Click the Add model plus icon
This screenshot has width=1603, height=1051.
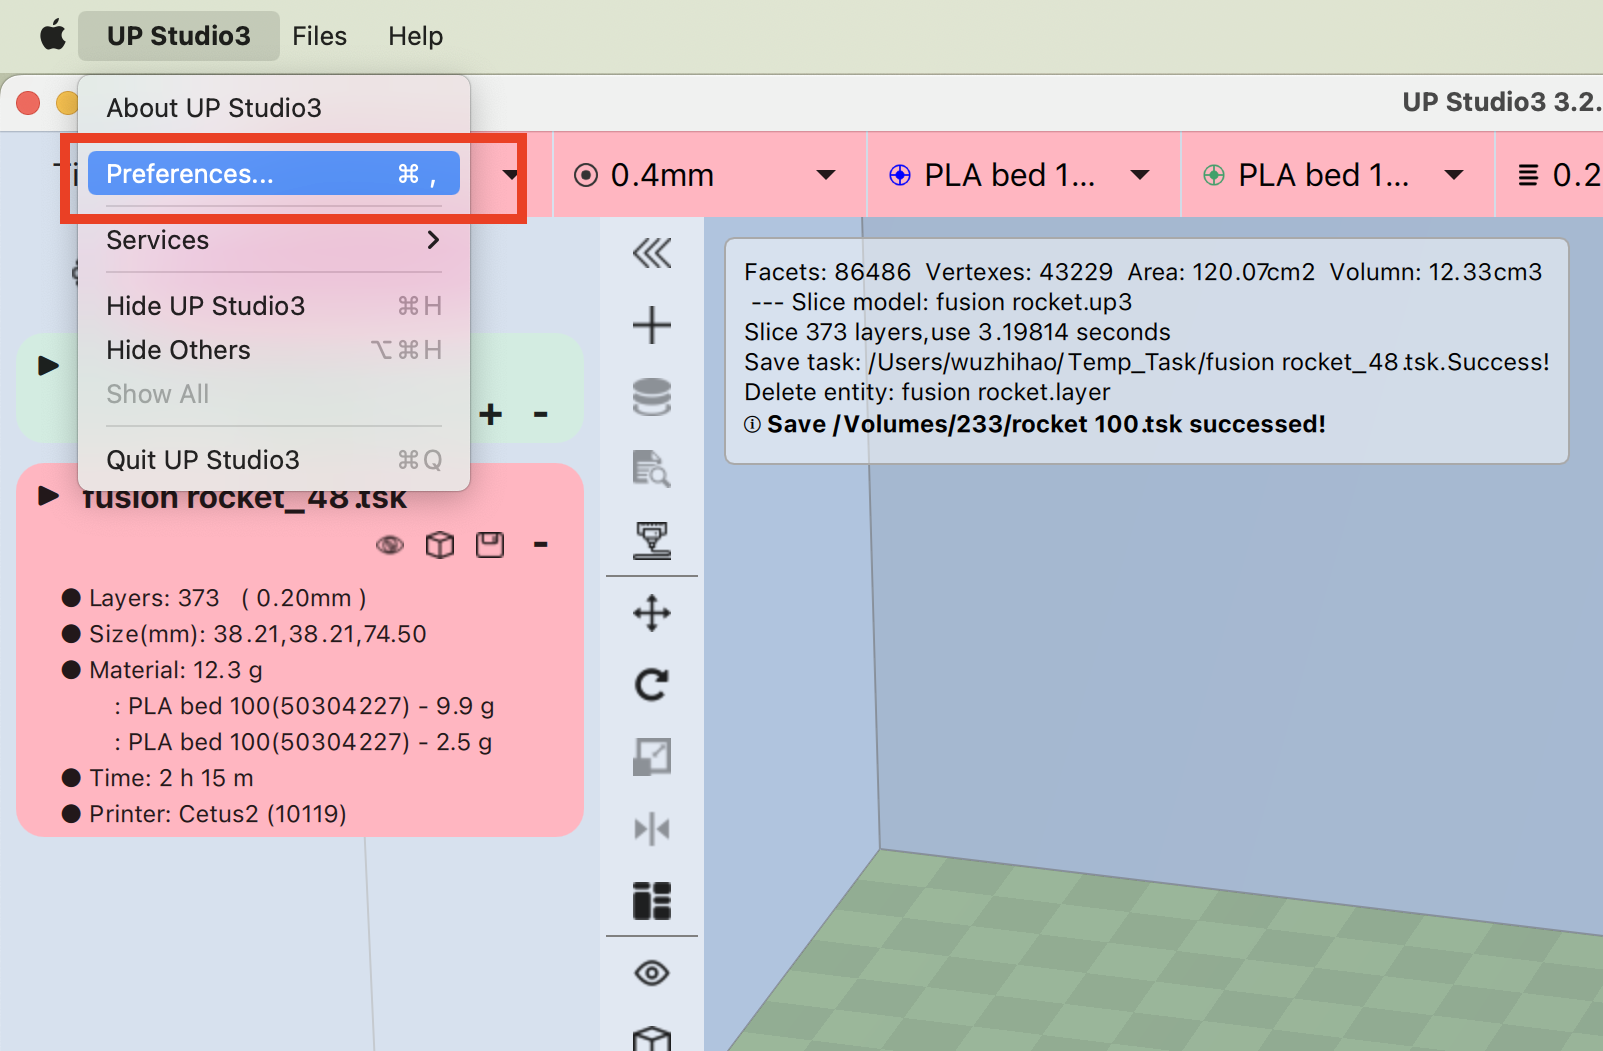click(x=652, y=325)
